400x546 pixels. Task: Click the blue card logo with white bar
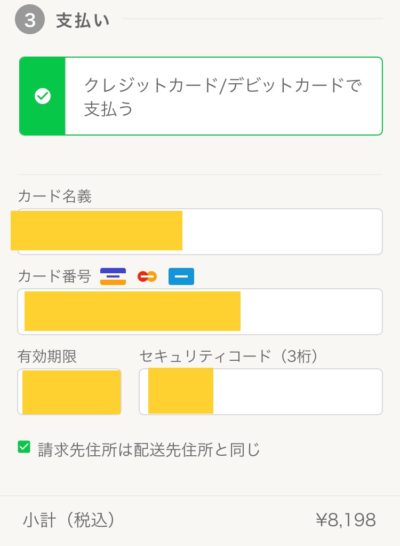coord(181,276)
